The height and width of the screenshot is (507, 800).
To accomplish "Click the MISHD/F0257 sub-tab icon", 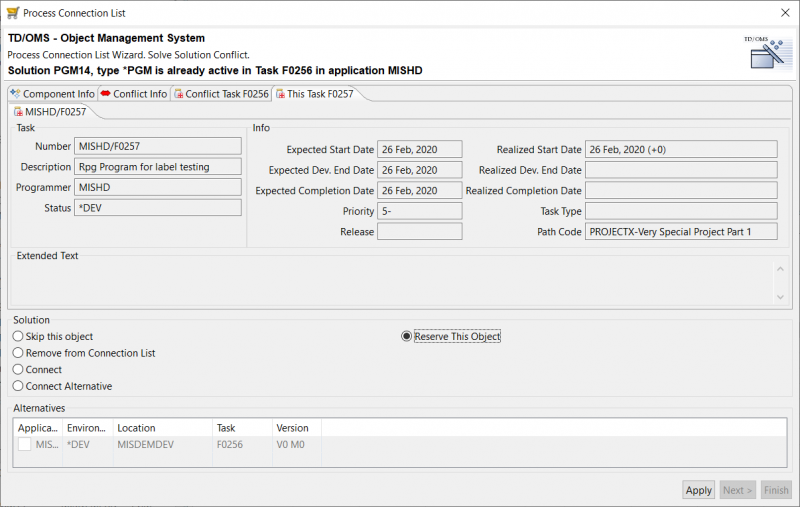I will point(19,112).
